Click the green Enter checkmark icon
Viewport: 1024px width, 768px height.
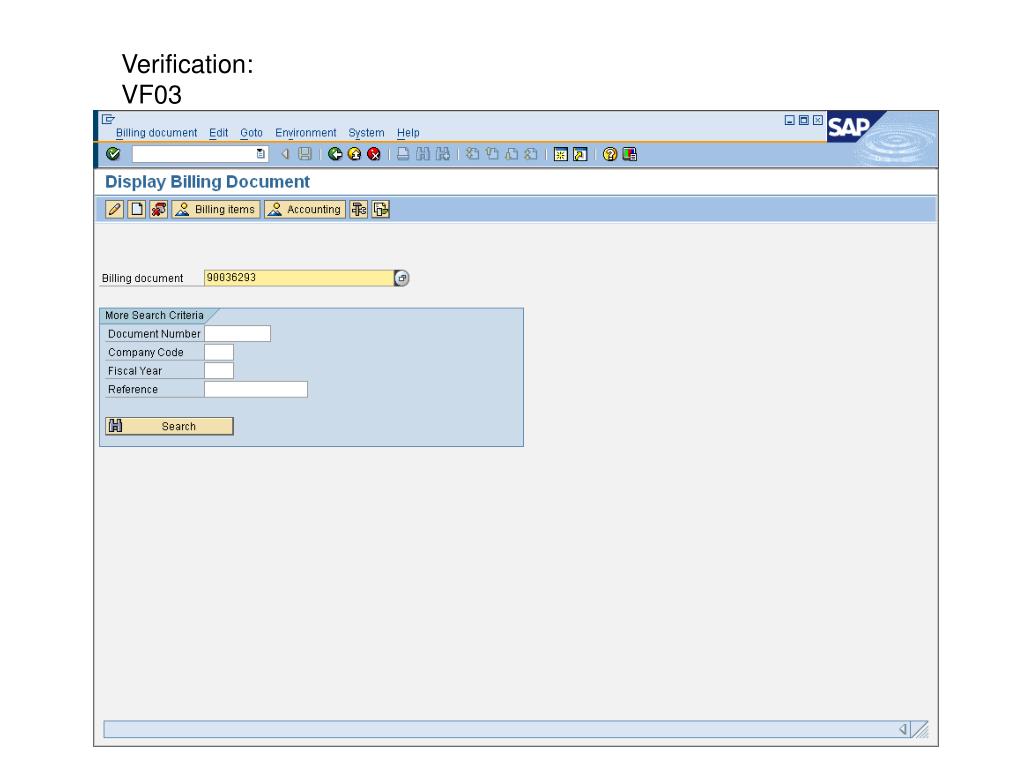pyautogui.click(x=113, y=154)
